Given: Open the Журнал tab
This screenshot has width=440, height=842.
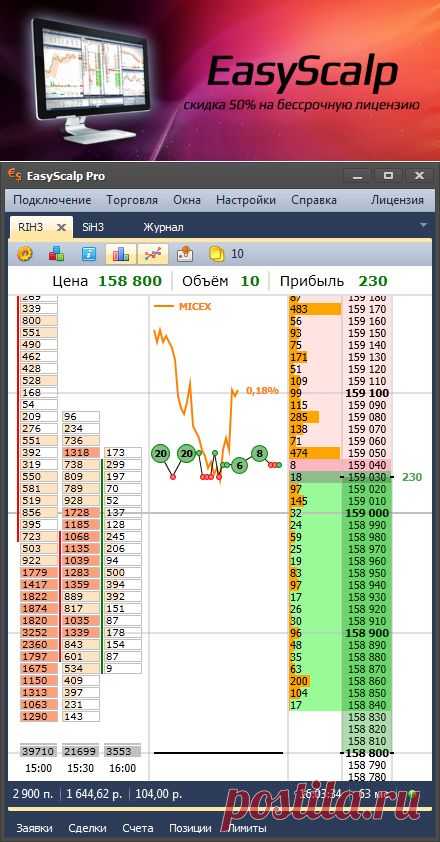Looking at the screenshot, I should [x=163, y=227].
